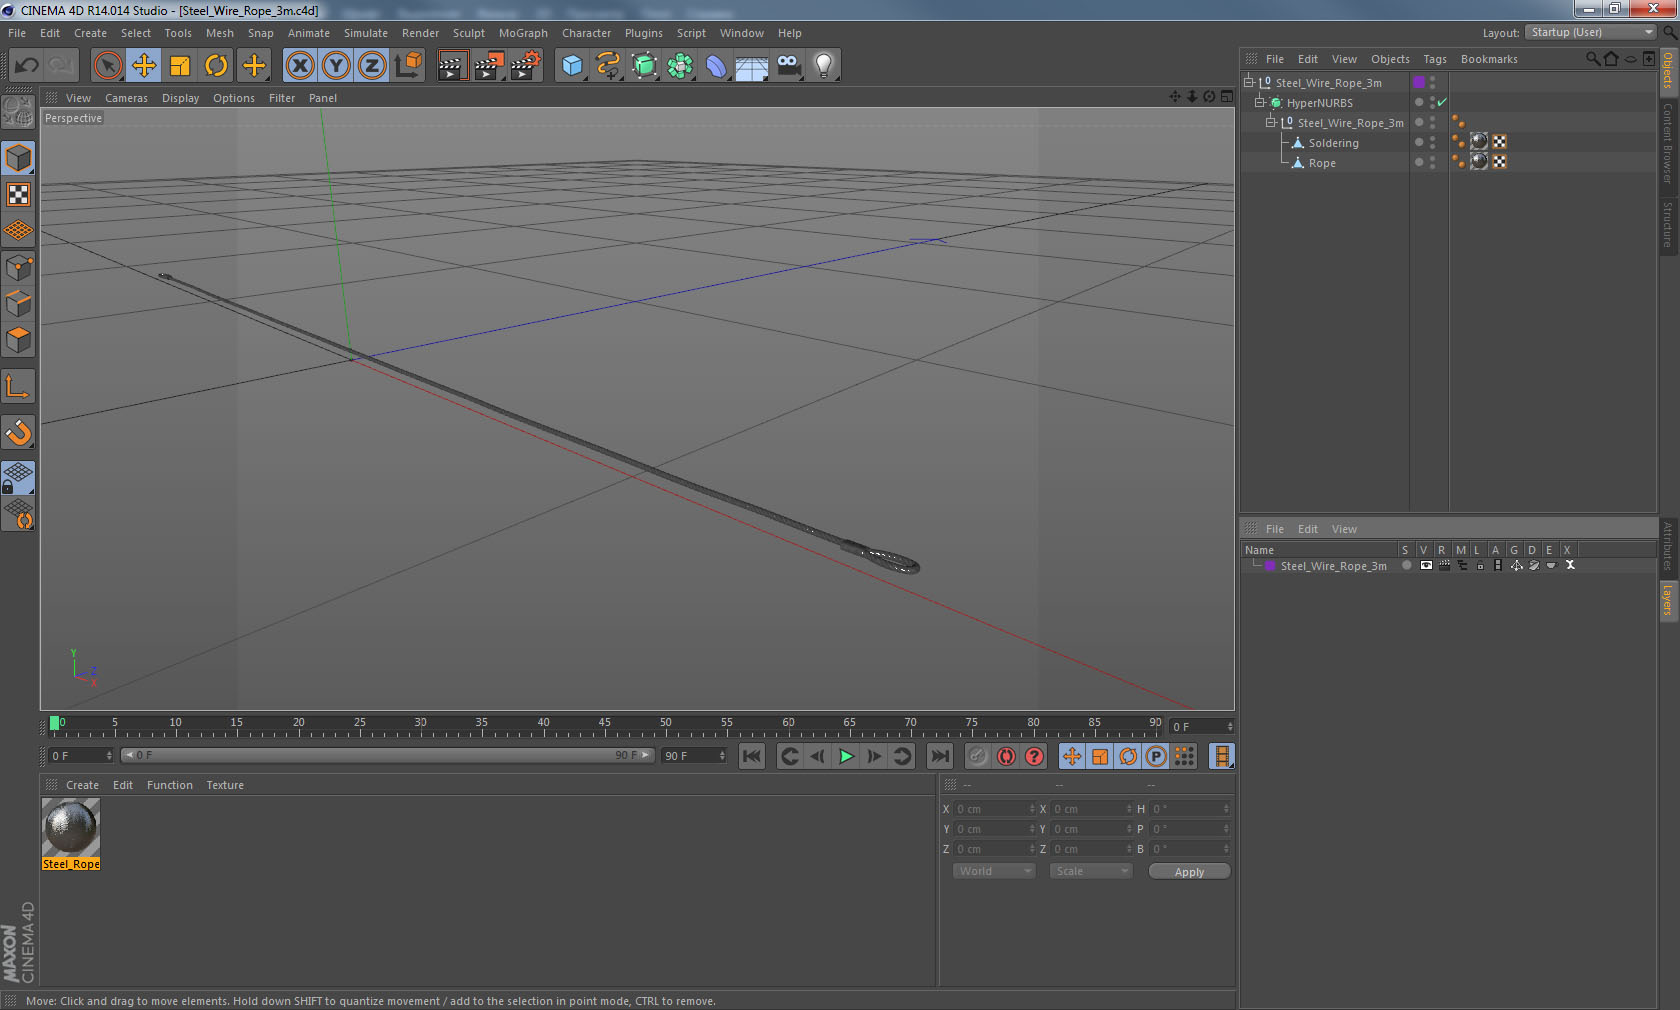Enable automatic keyframing button
The width and height of the screenshot is (1680, 1010).
(1006, 756)
